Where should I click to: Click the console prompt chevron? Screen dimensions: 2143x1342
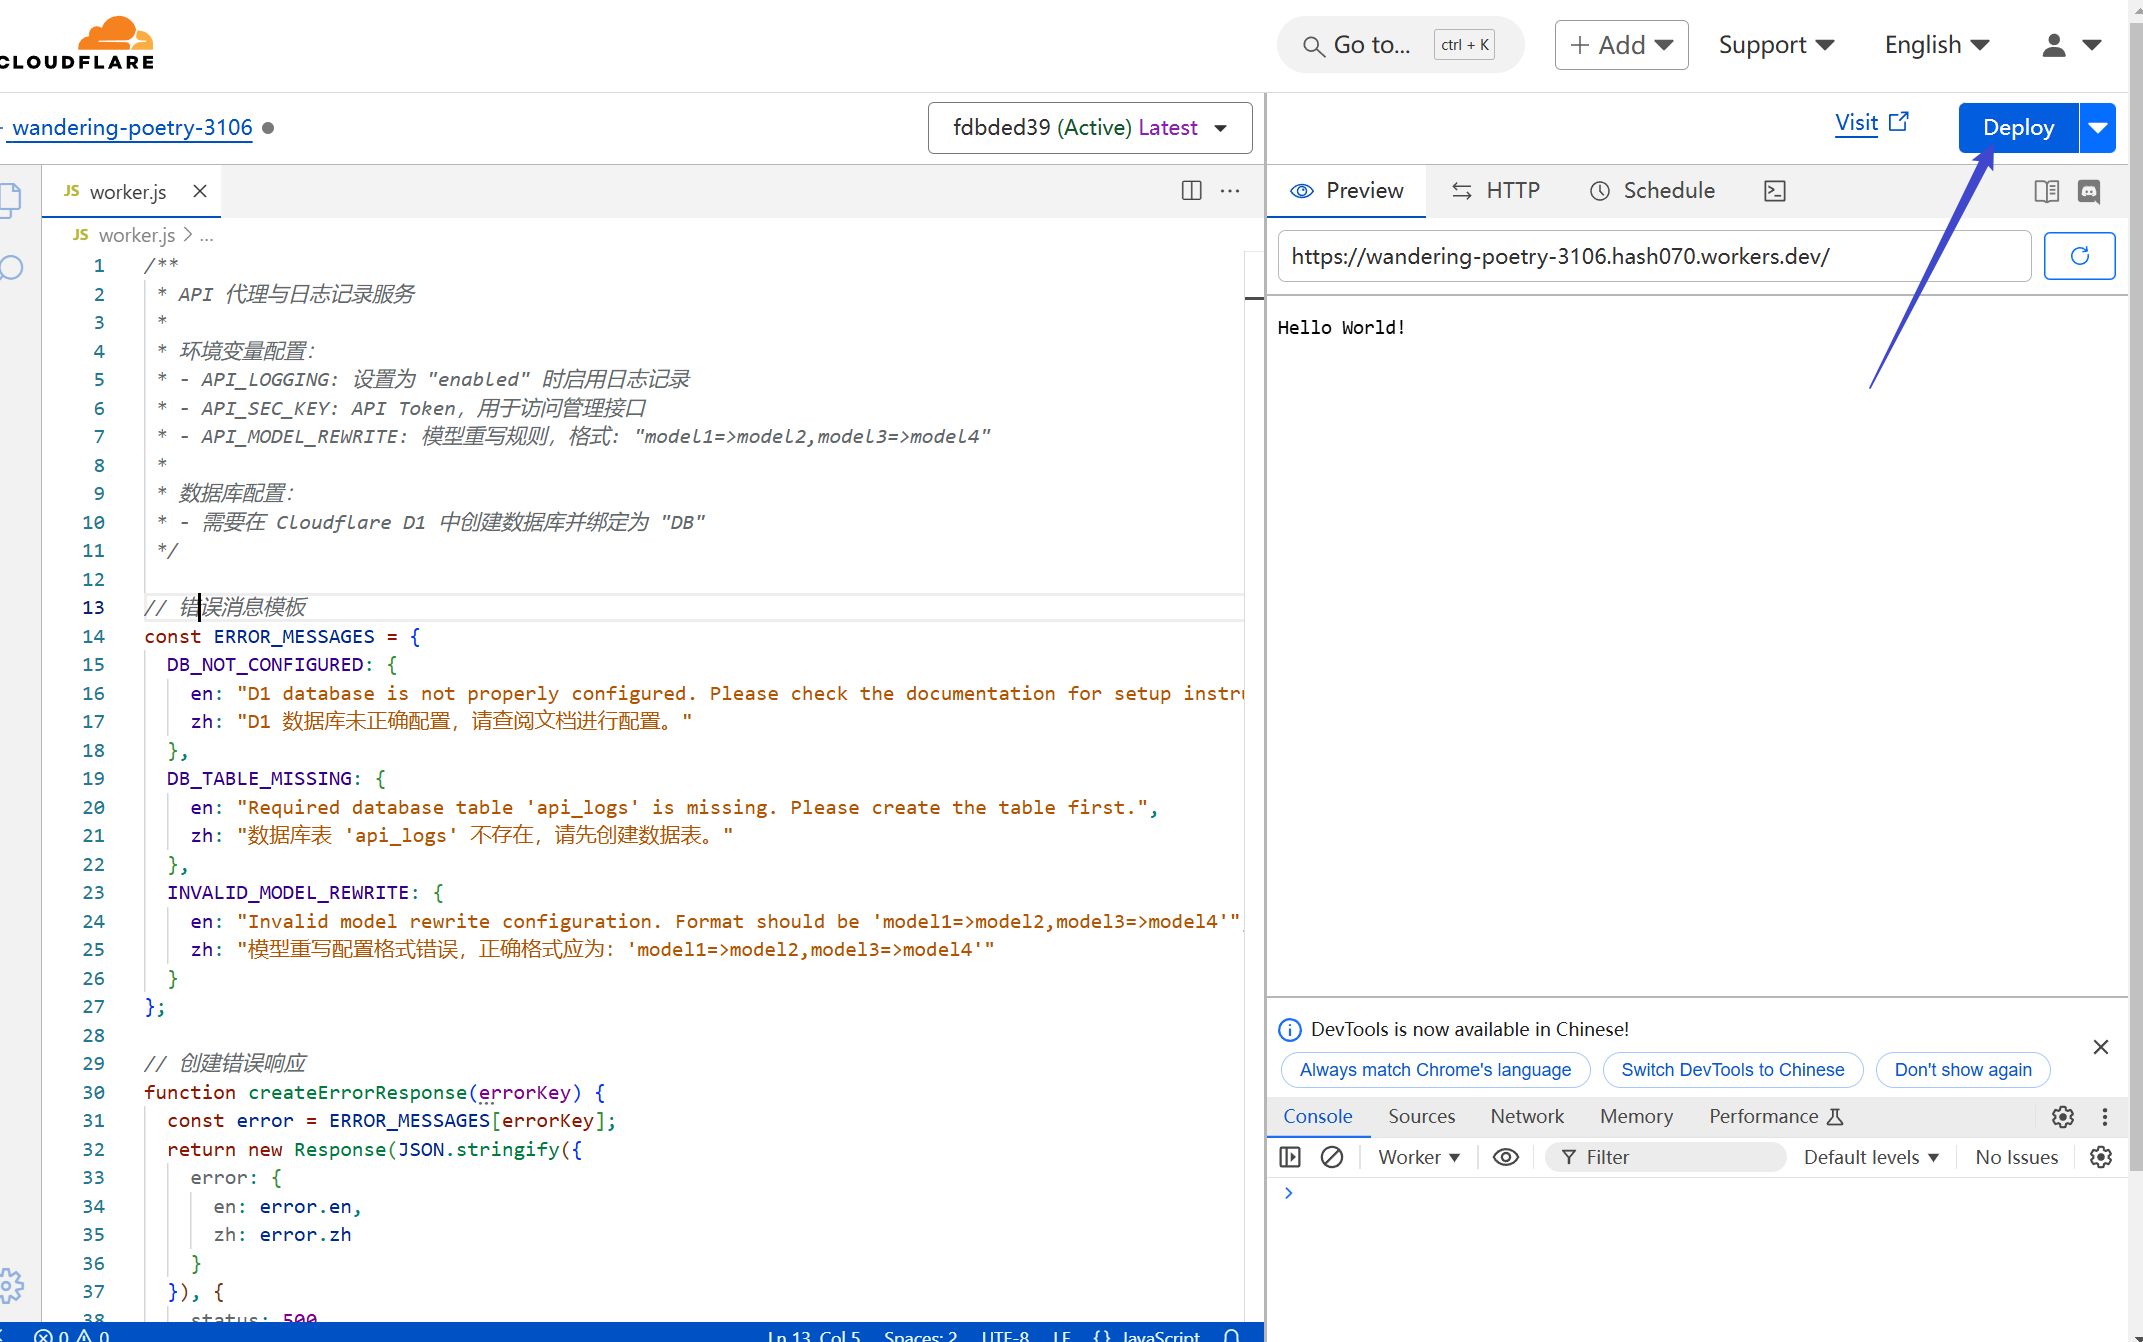pyautogui.click(x=1289, y=1193)
